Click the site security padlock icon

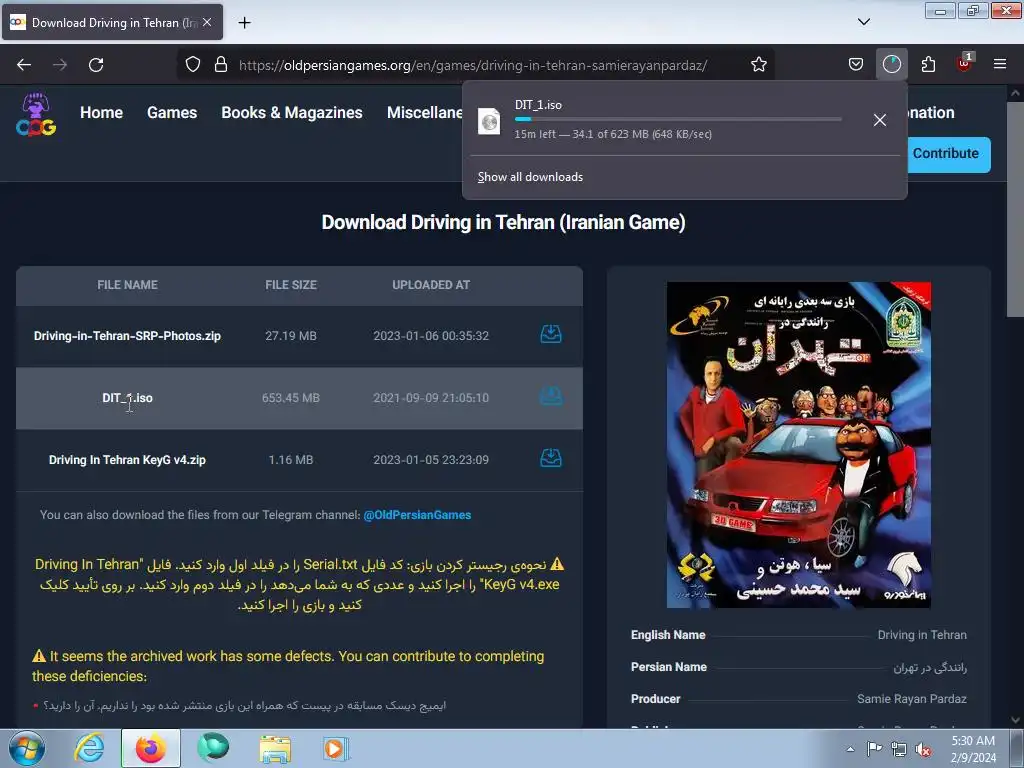click(221, 65)
